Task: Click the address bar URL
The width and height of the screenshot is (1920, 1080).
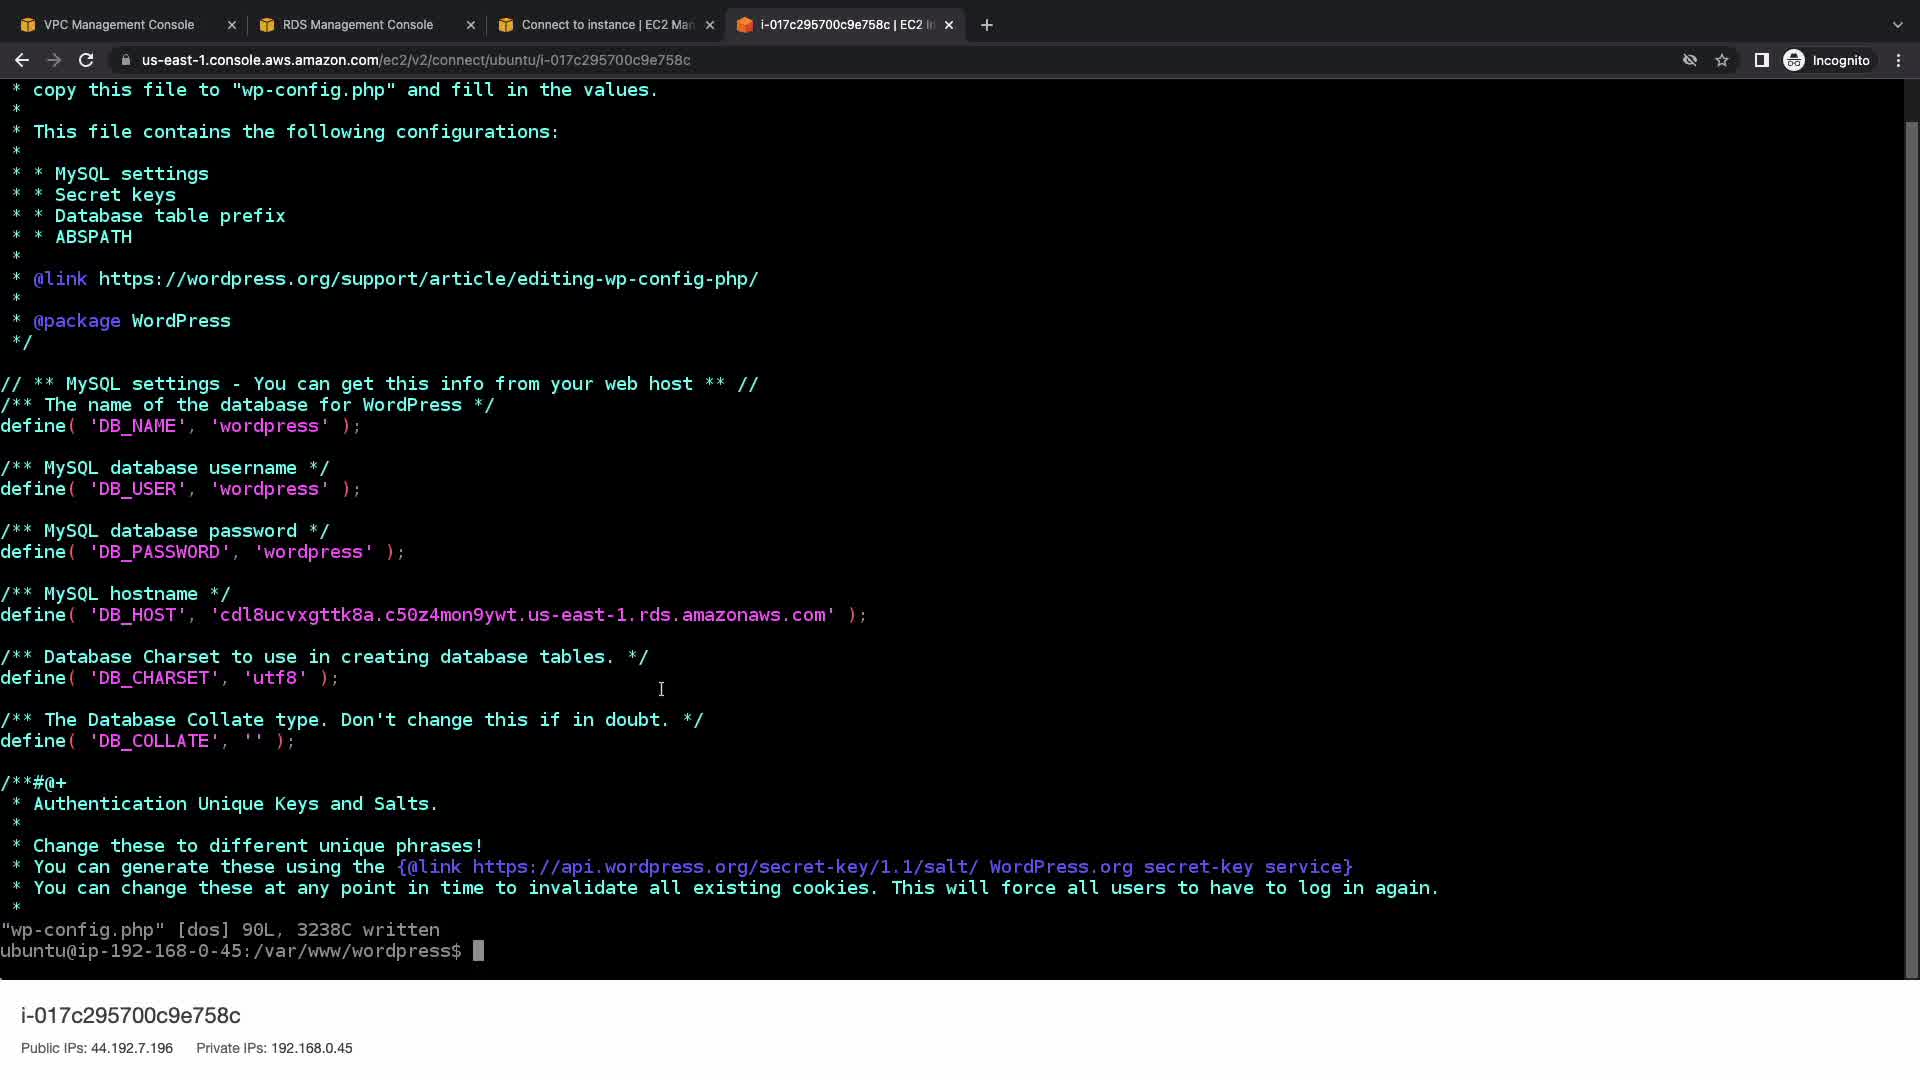Action: [416, 60]
